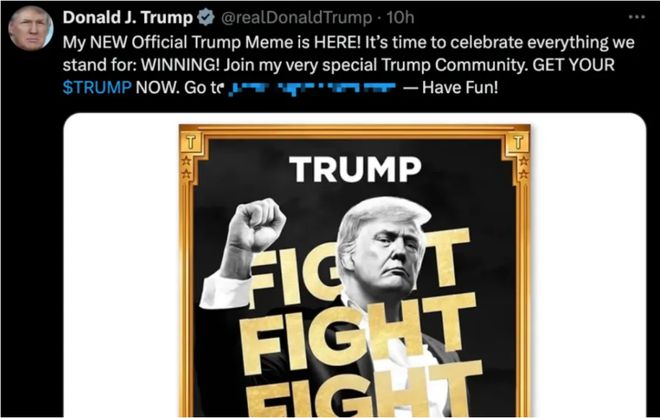Click the white TRUMP heading in image

tap(356, 169)
